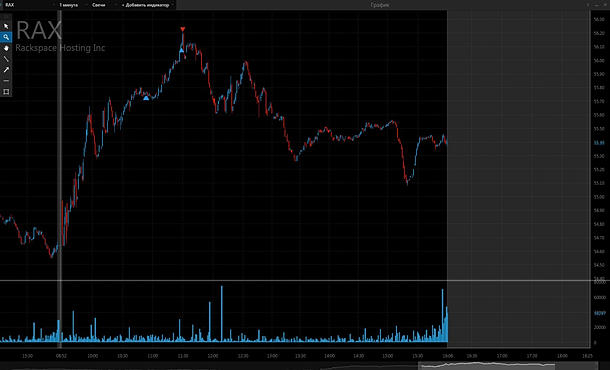
Task: Select the hand pan tool
Action: pyautogui.click(x=6, y=48)
